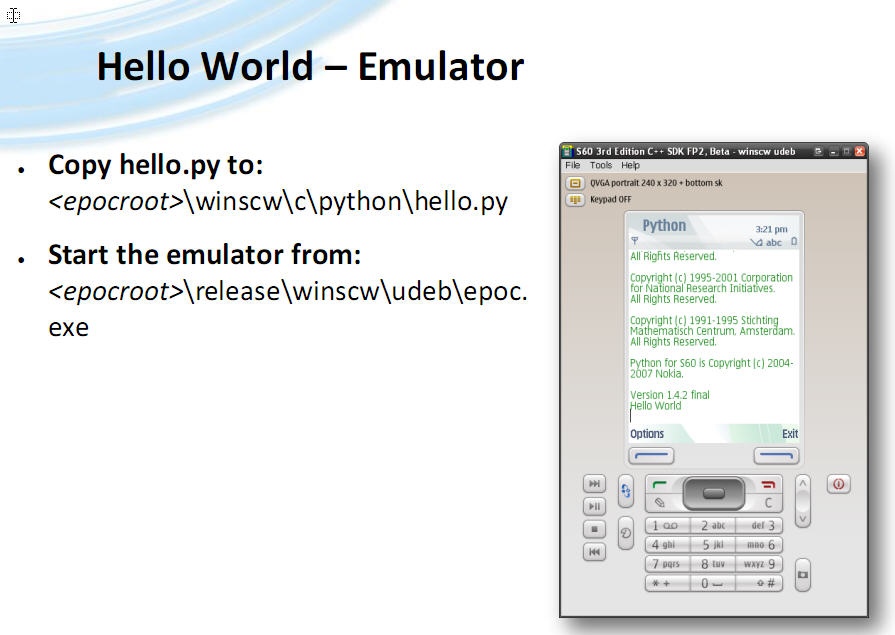Click the green call key

point(660,485)
